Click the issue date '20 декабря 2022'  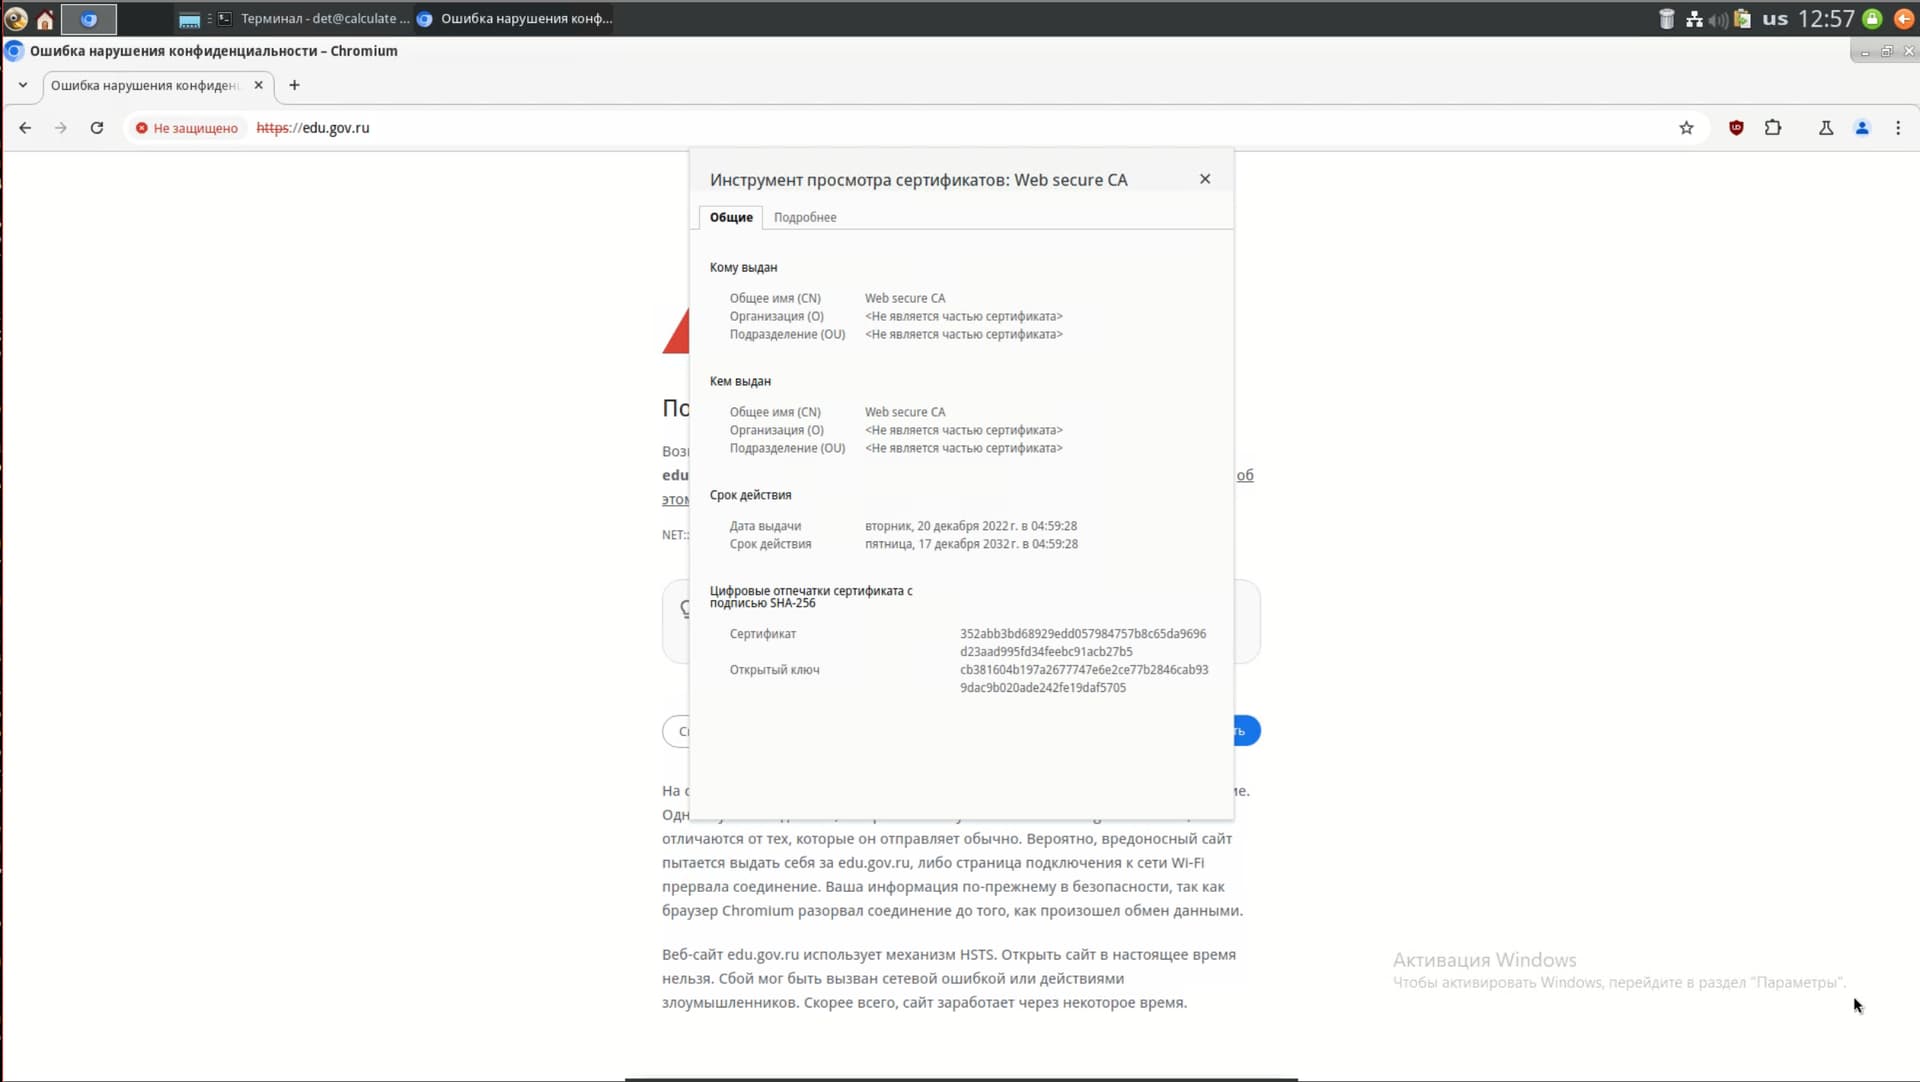point(971,526)
